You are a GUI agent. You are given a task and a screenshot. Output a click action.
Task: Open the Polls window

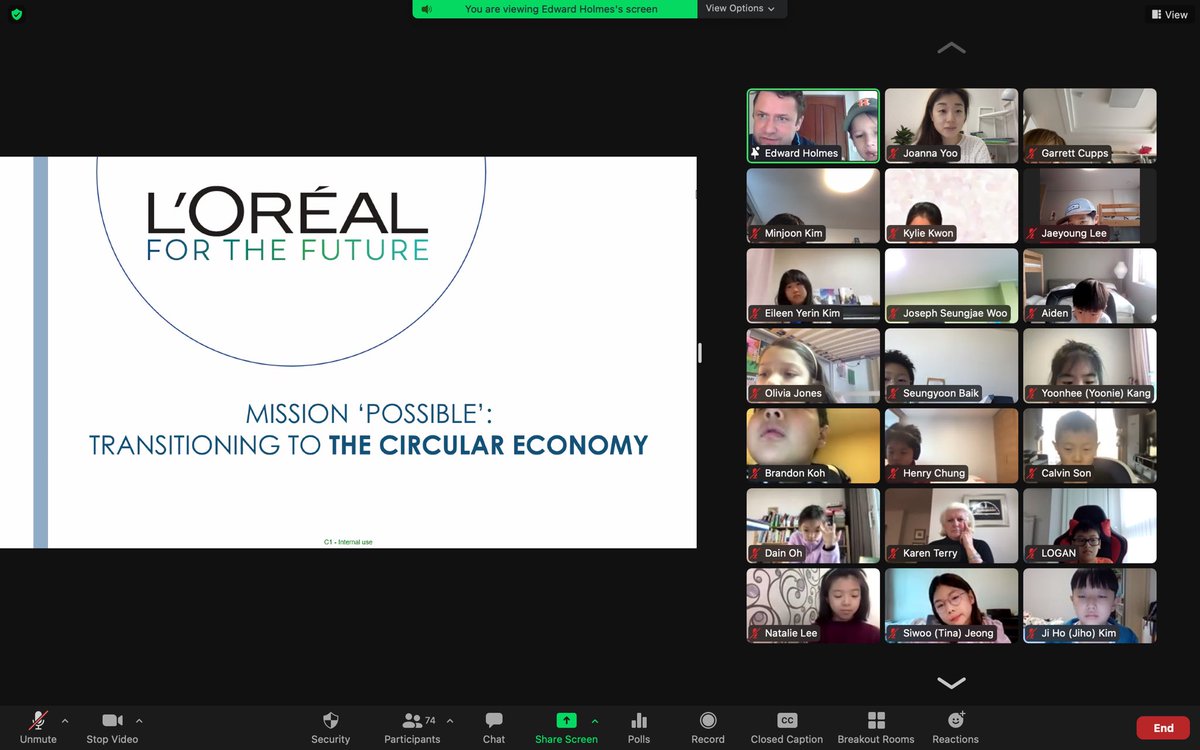639,727
